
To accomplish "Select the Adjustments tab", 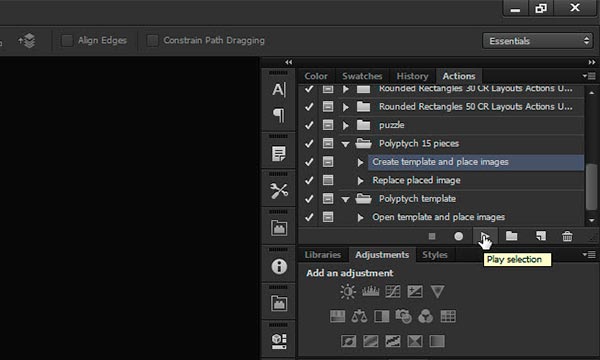I will tap(382, 255).
